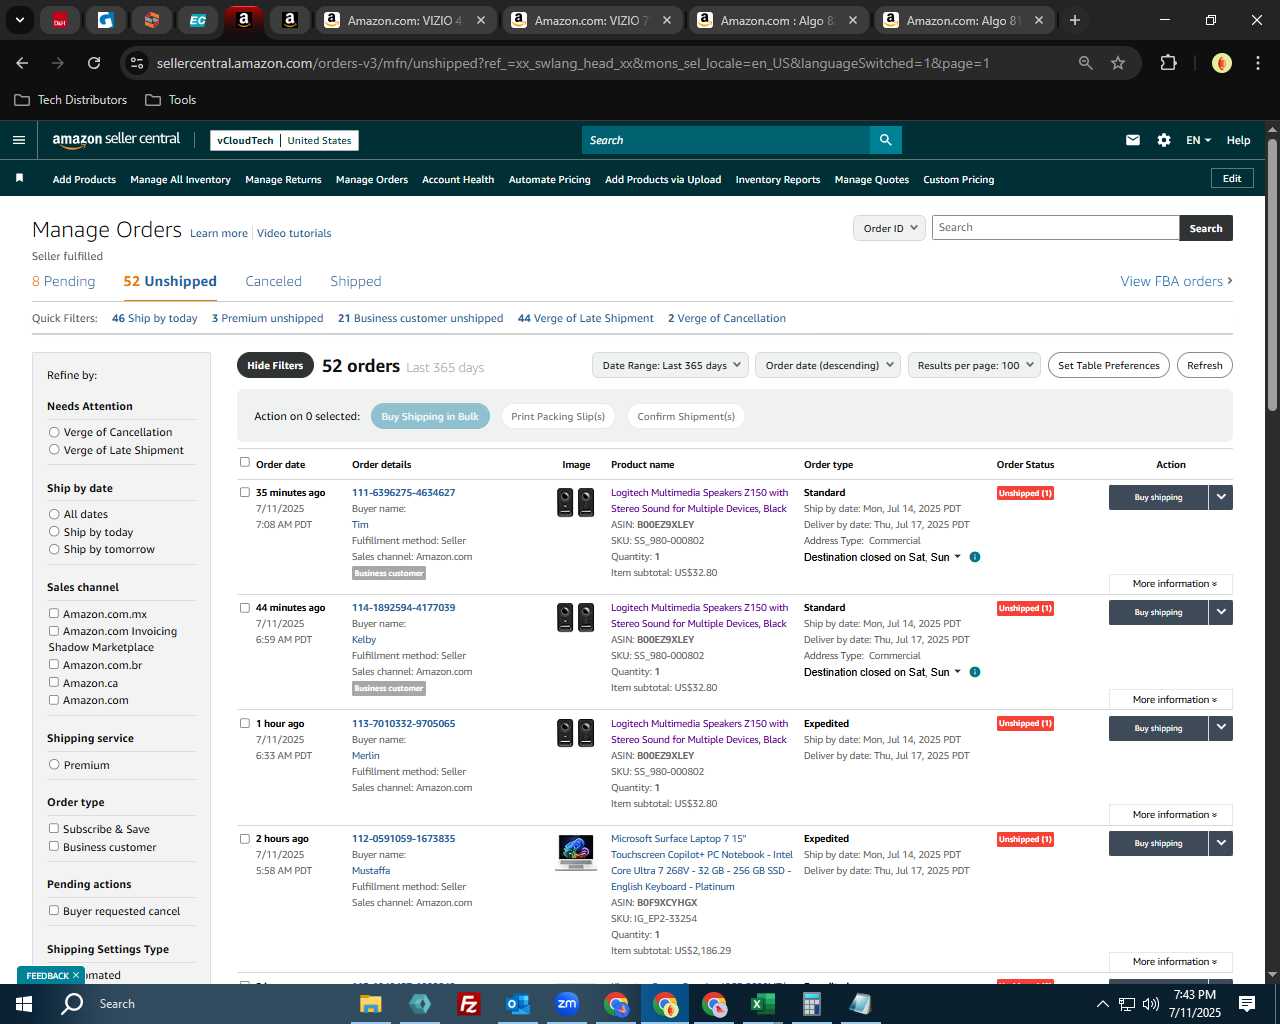1280x1024 pixels.
Task: Click the Microsoft Surface Laptop thumbnail
Action: pos(576,852)
